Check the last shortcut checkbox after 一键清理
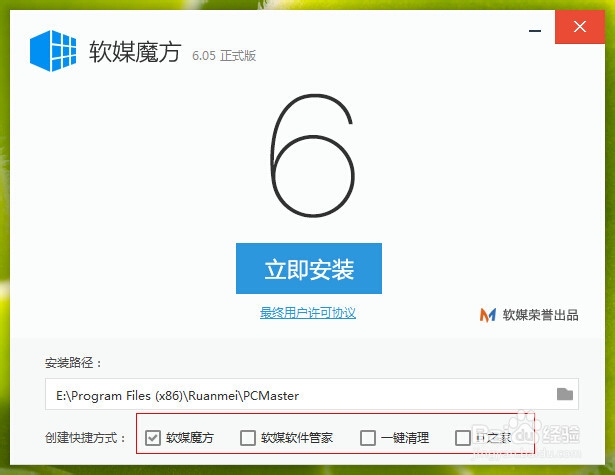The image size is (615, 475). pyautogui.click(x=463, y=438)
